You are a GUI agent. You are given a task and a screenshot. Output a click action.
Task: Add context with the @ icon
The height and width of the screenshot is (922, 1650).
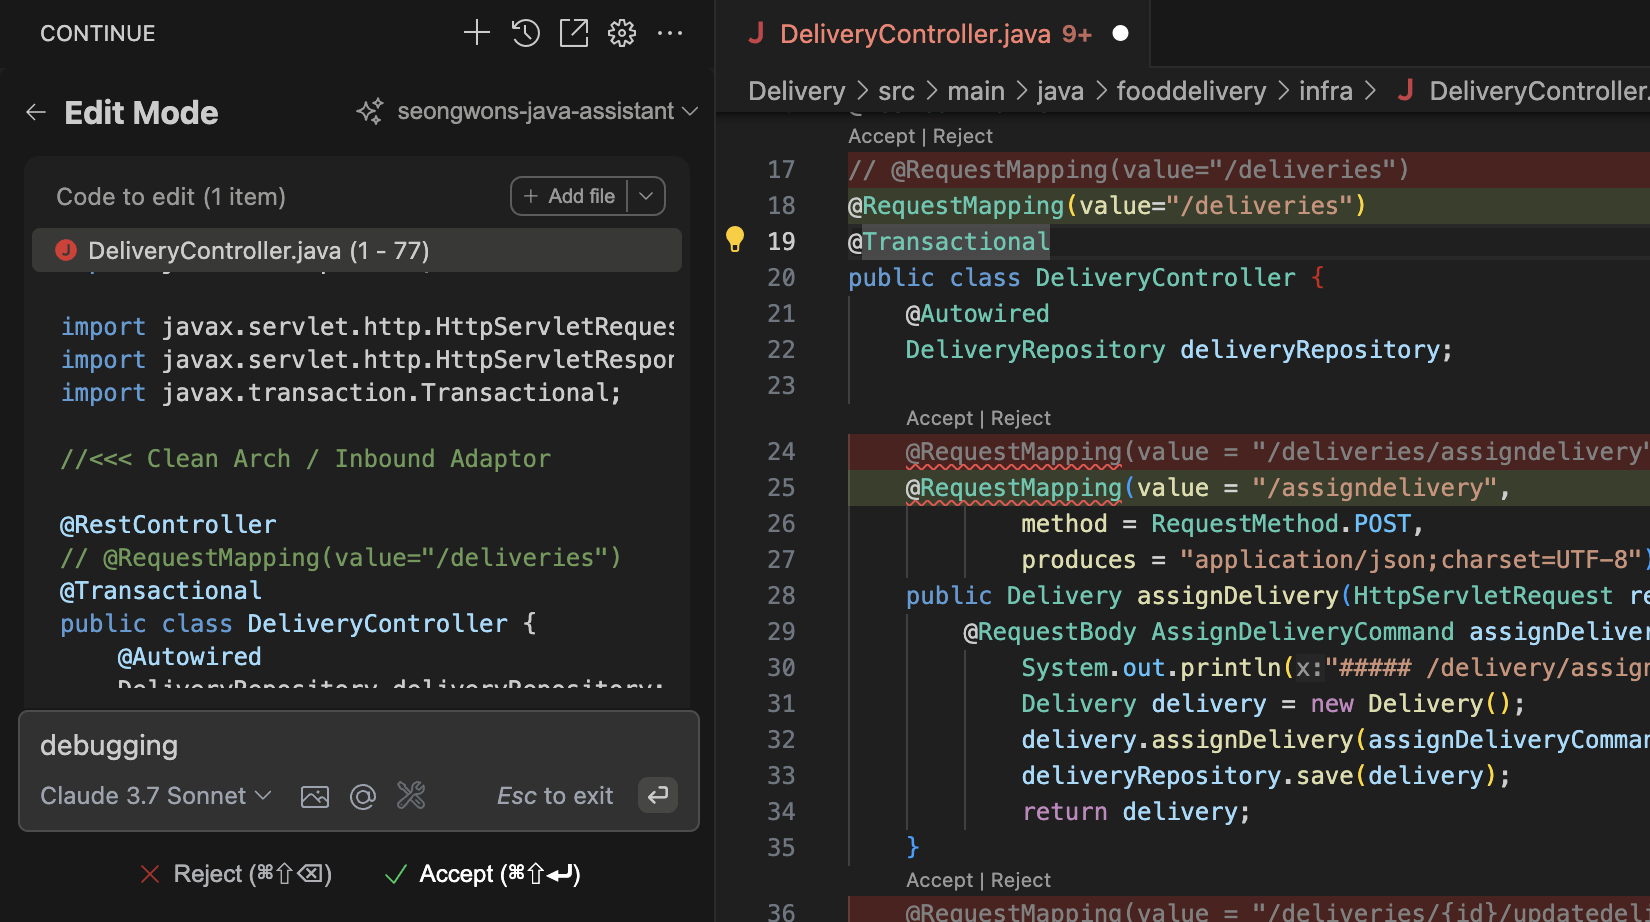click(x=363, y=796)
